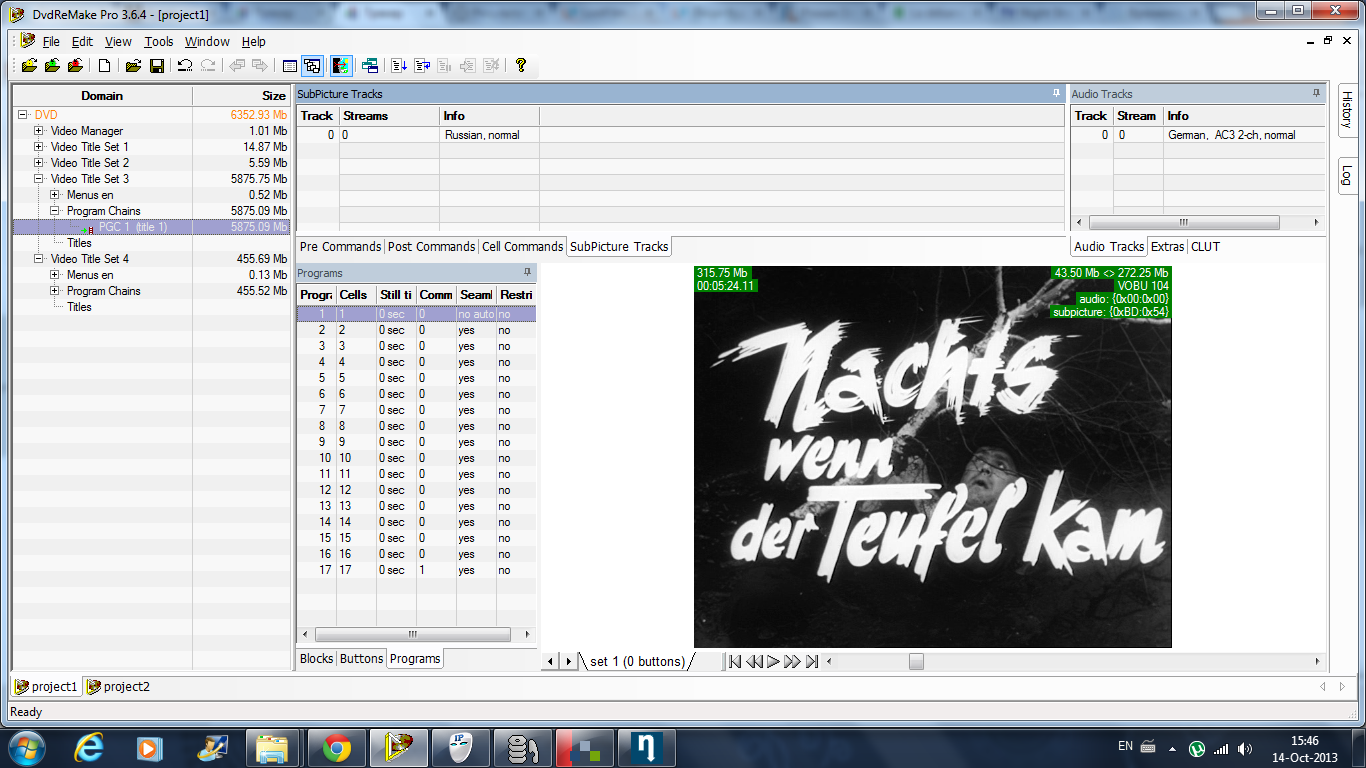1366x768 pixels.
Task: Pin the Audio Tracks panel
Action: 1316,93
